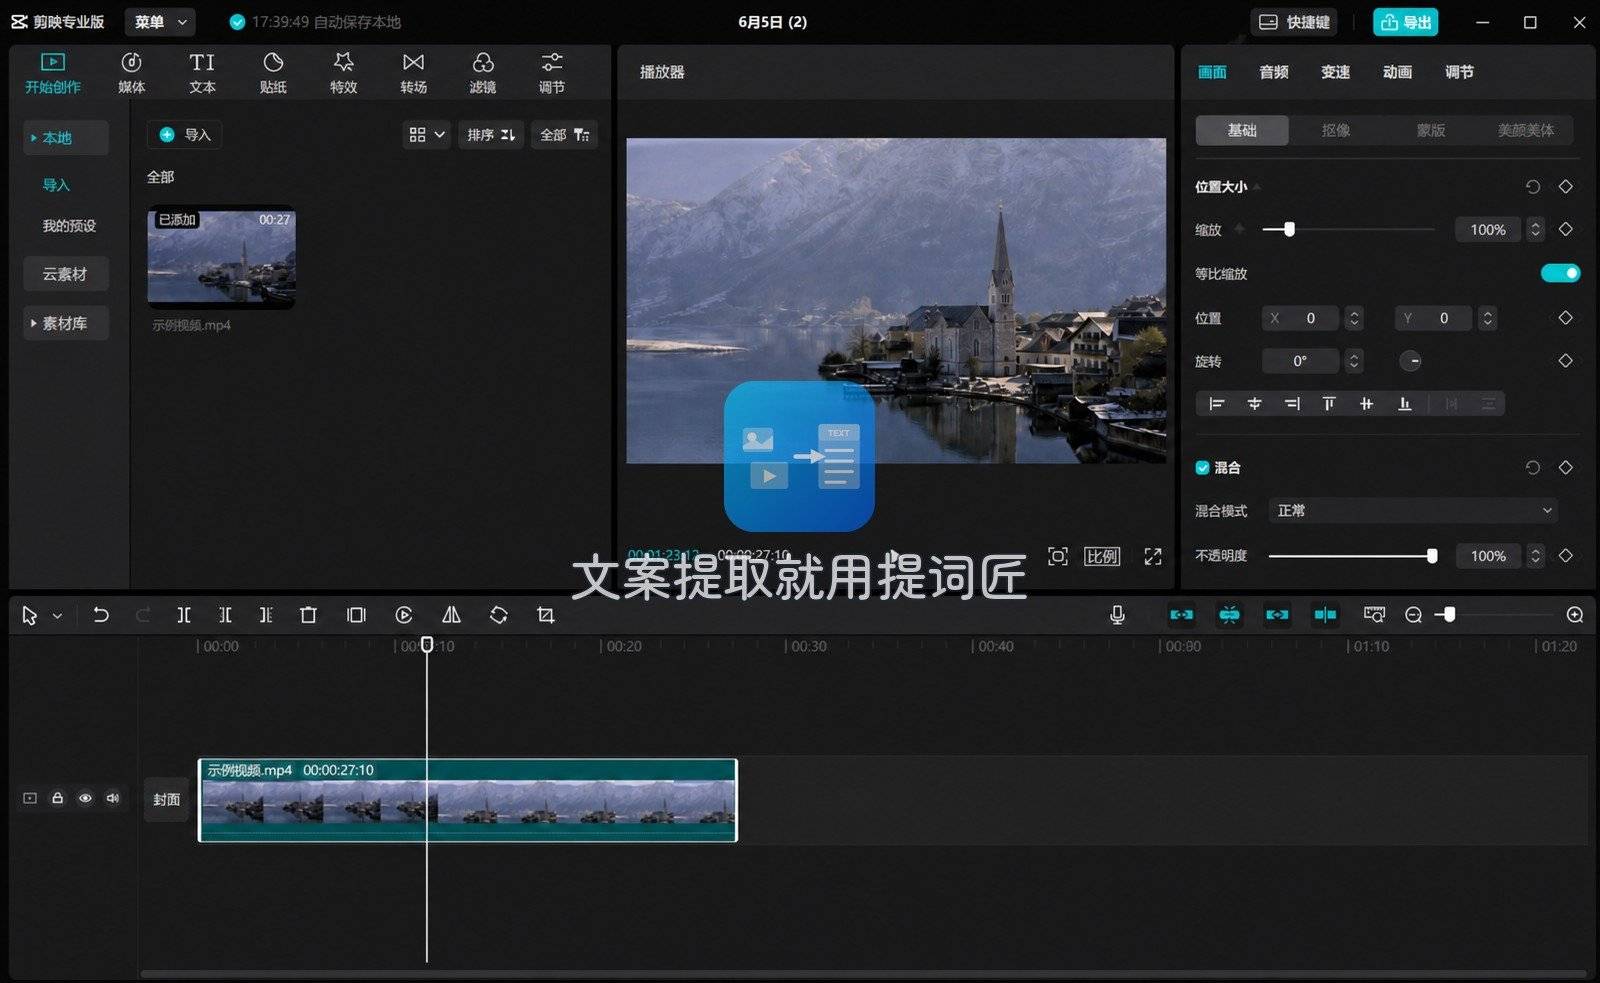Image resolution: width=1600 pixels, height=983 pixels.
Task: Hide the track using eye icon
Action: (85, 798)
